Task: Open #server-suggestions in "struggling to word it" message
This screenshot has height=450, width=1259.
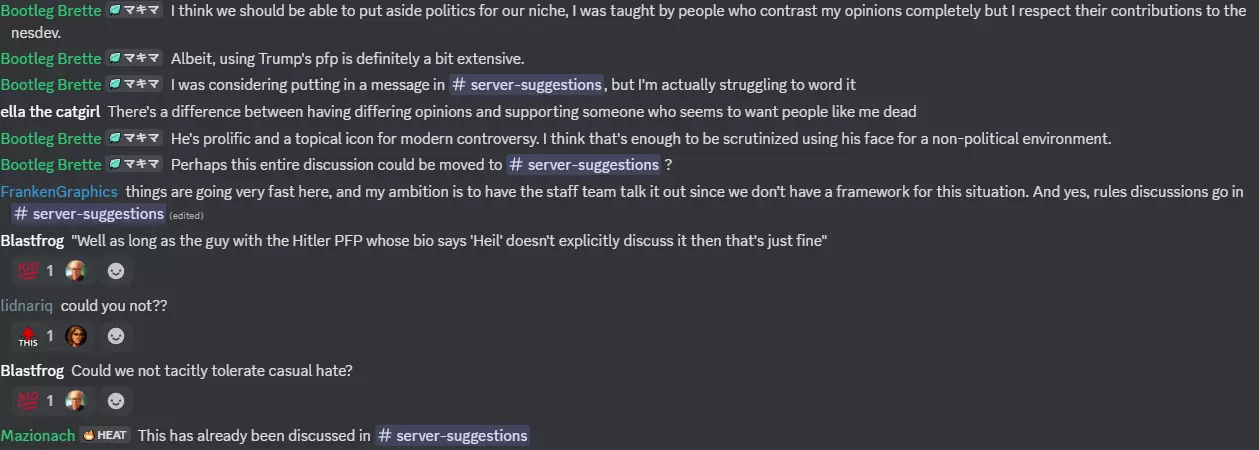Action: [526, 84]
